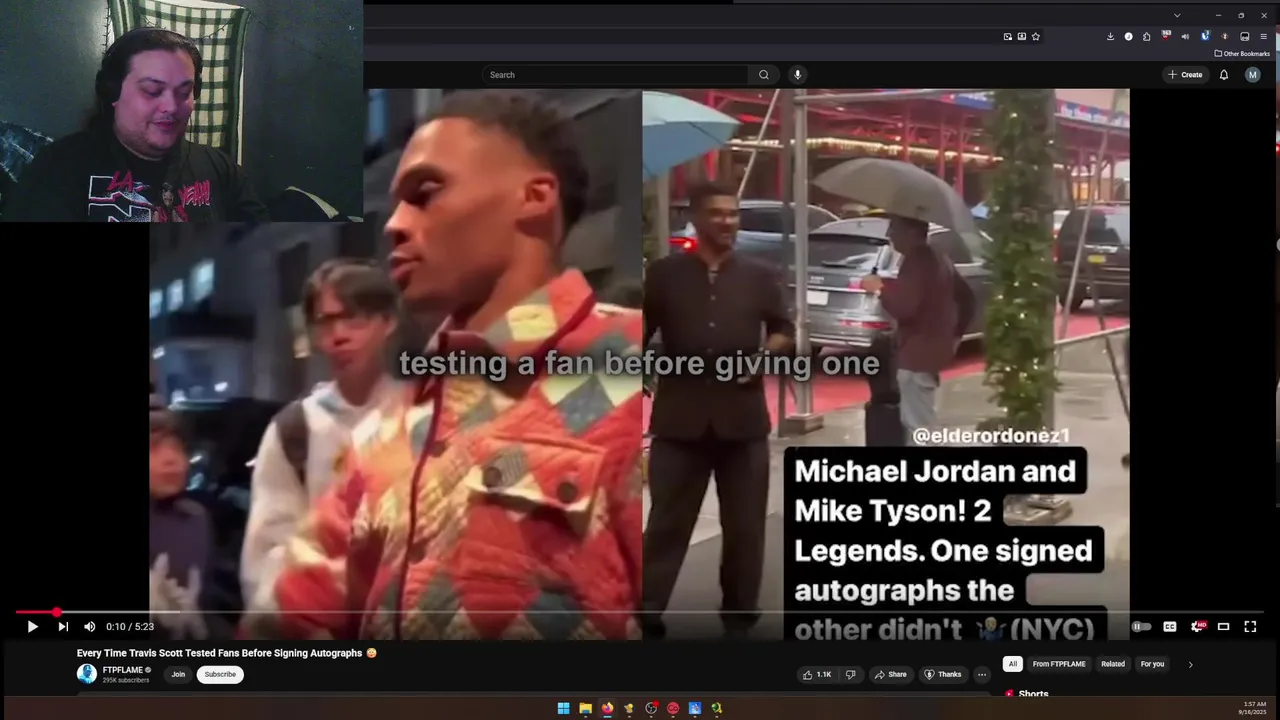The height and width of the screenshot is (720, 1280).
Task: Start voice search with microphone icon
Action: [x=797, y=75]
